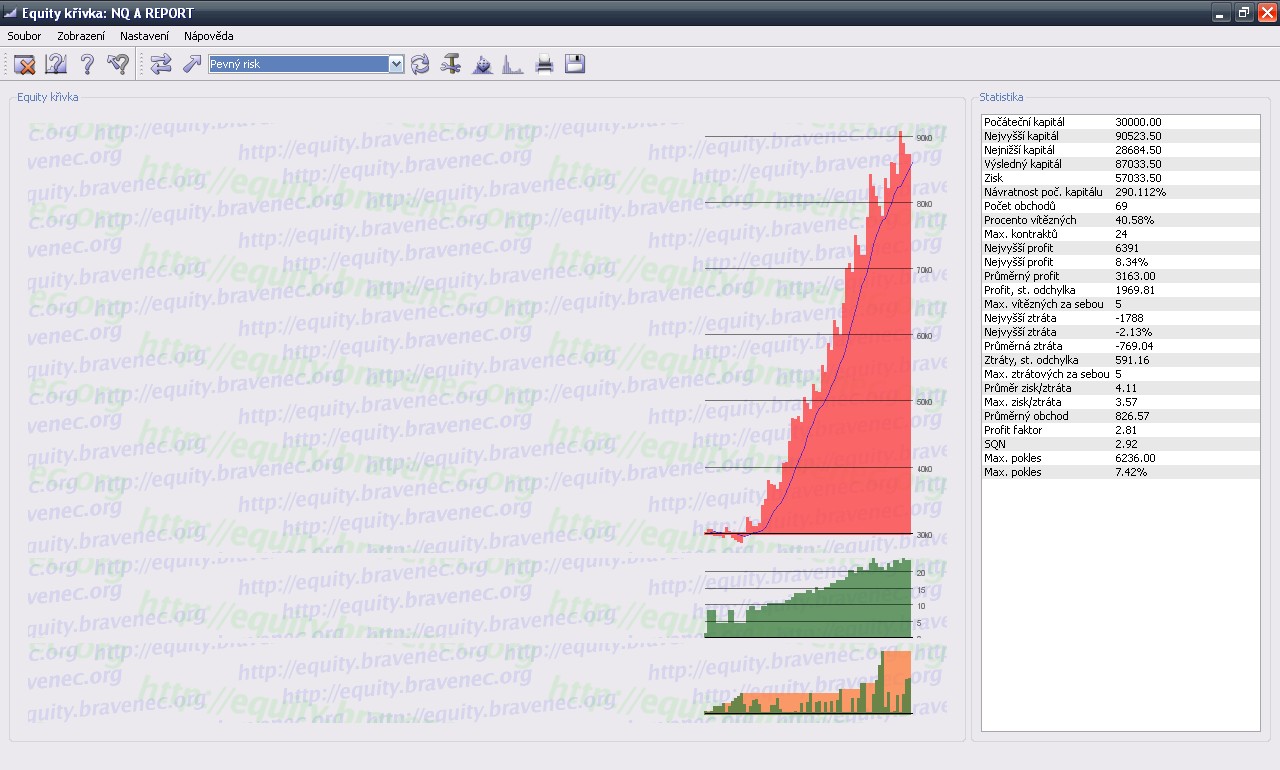Viewport: 1280px width, 770px height.
Task: Open settings via the hammer and wrench icon
Action: coord(451,64)
